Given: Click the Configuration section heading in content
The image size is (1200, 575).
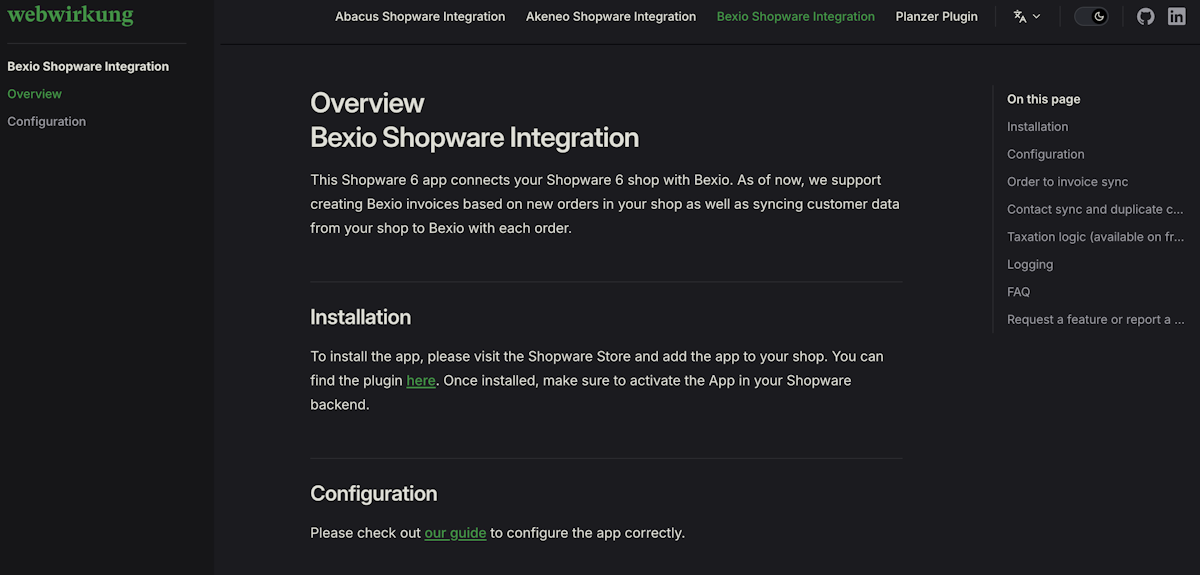Looking at the screenshot, I should (x=374, y=494).
